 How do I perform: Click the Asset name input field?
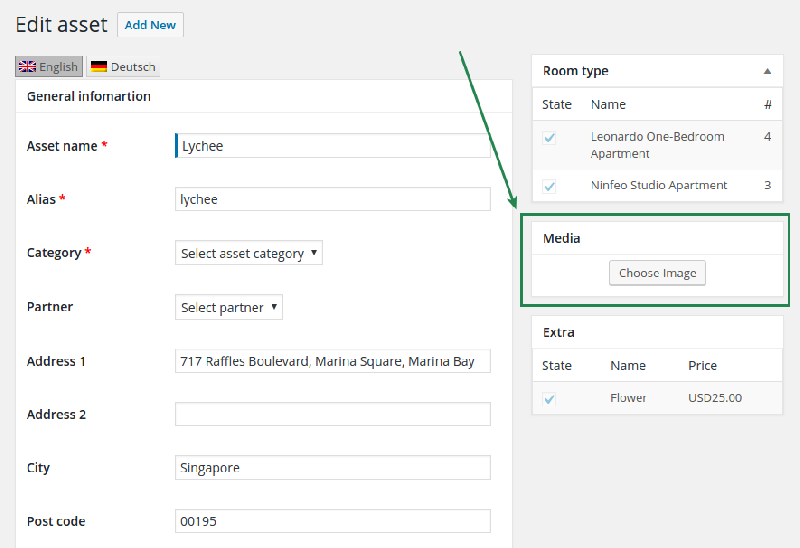click(x=333, y=146)
